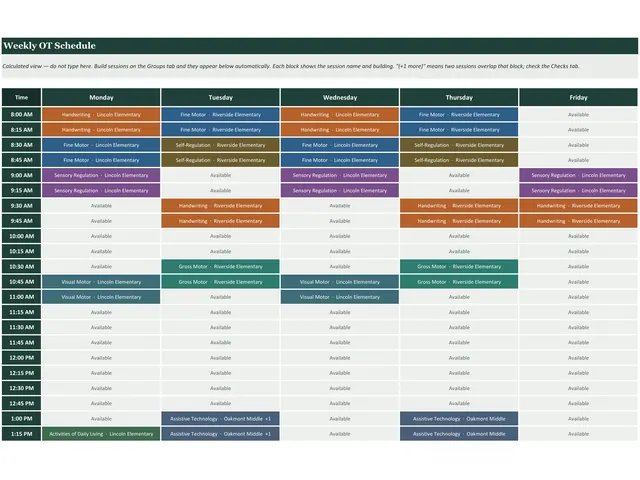
Task: Select the Monday column header
Action: coord(101,98)
